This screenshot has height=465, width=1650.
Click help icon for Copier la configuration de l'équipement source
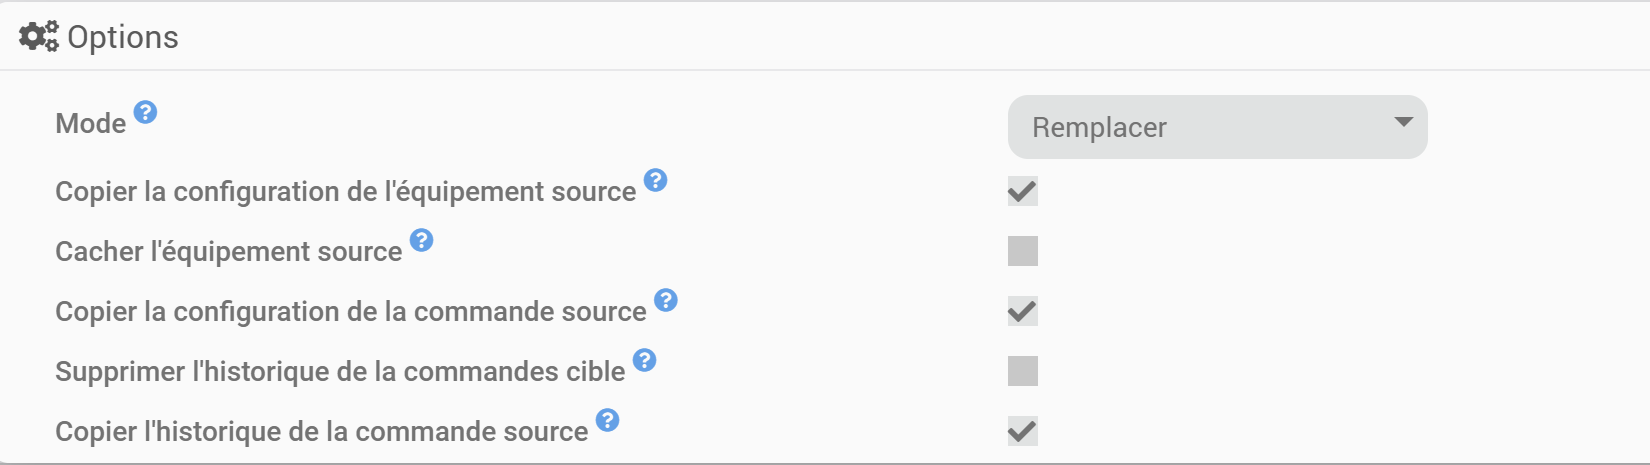pos(655,180)
